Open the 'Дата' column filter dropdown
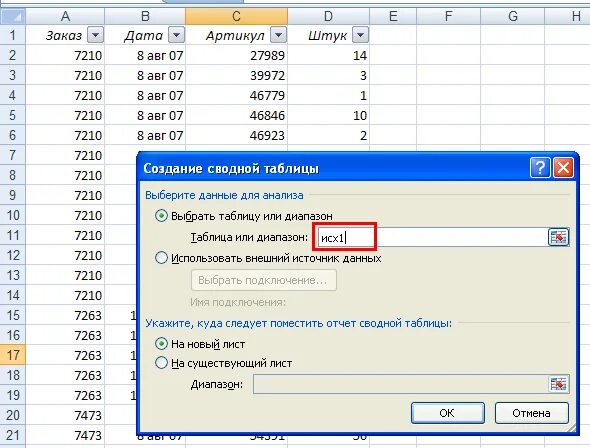590x448 pixels. click(x=176, y=35)
